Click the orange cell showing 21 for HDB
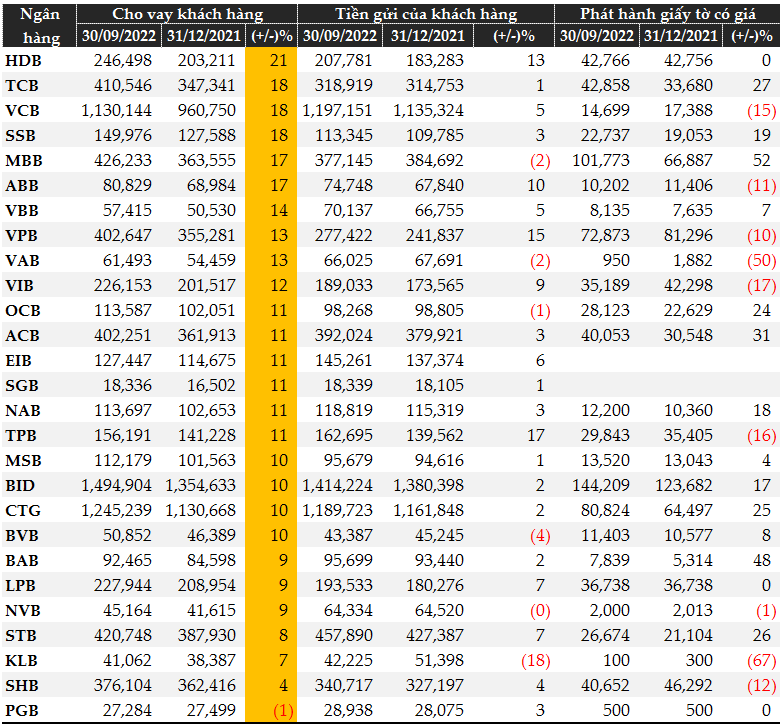Viewport: 780px width, 726px height. (277, 61)
